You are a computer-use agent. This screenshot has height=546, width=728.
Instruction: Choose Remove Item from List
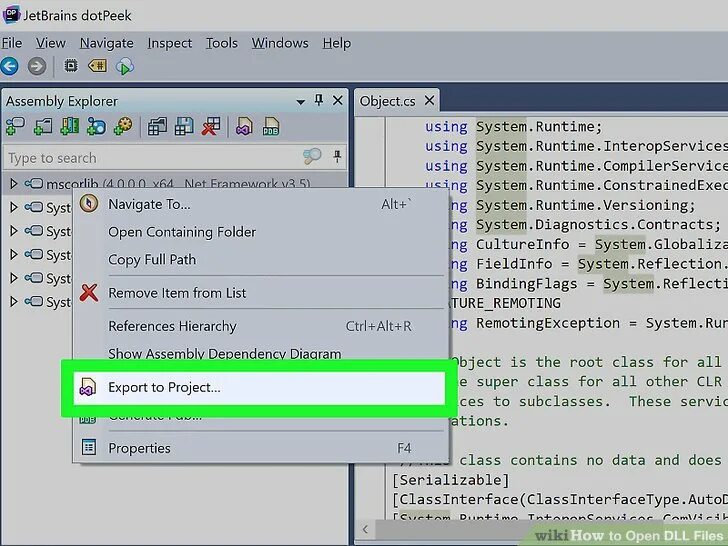coord(261,293)
